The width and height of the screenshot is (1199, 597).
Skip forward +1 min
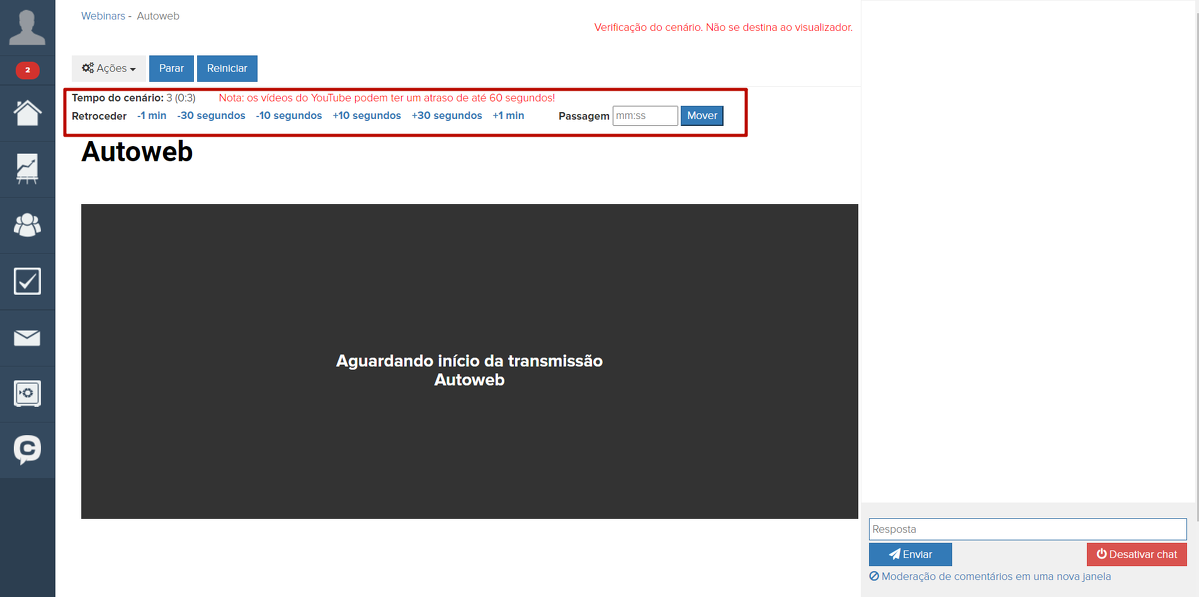point(508,116)
